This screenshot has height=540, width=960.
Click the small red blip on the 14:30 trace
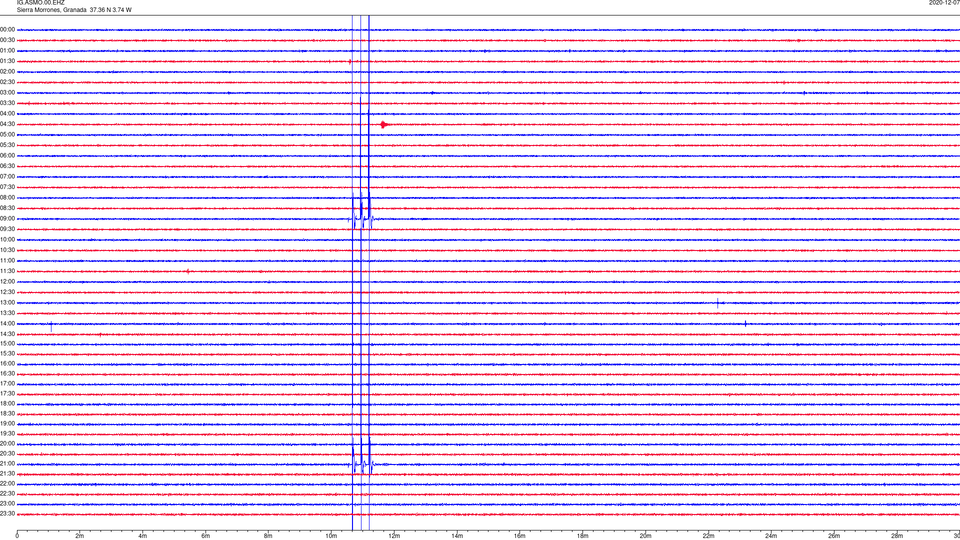(x=100, y=334)
